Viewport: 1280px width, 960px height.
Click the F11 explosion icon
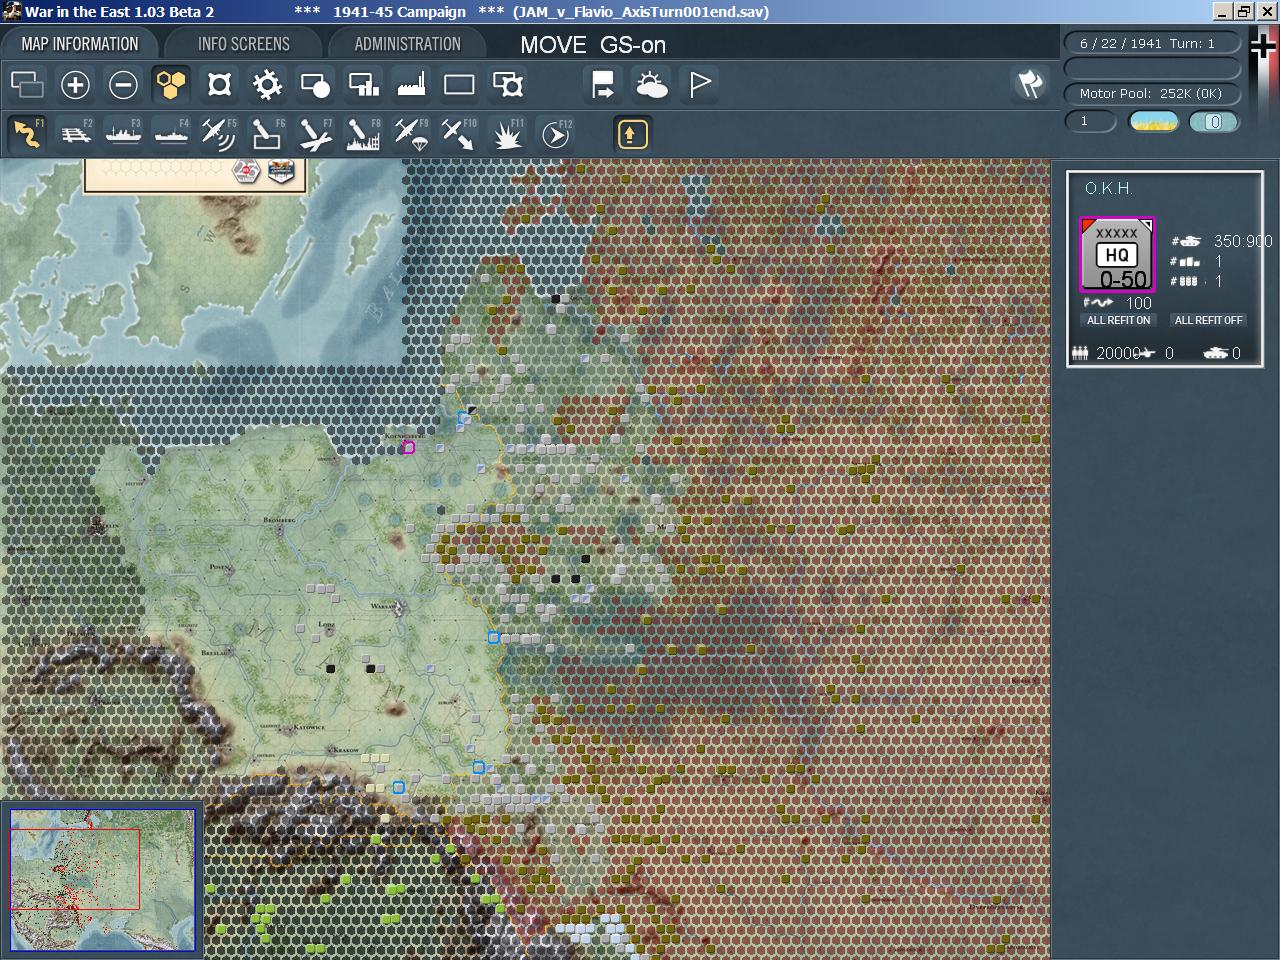[508, 134]
